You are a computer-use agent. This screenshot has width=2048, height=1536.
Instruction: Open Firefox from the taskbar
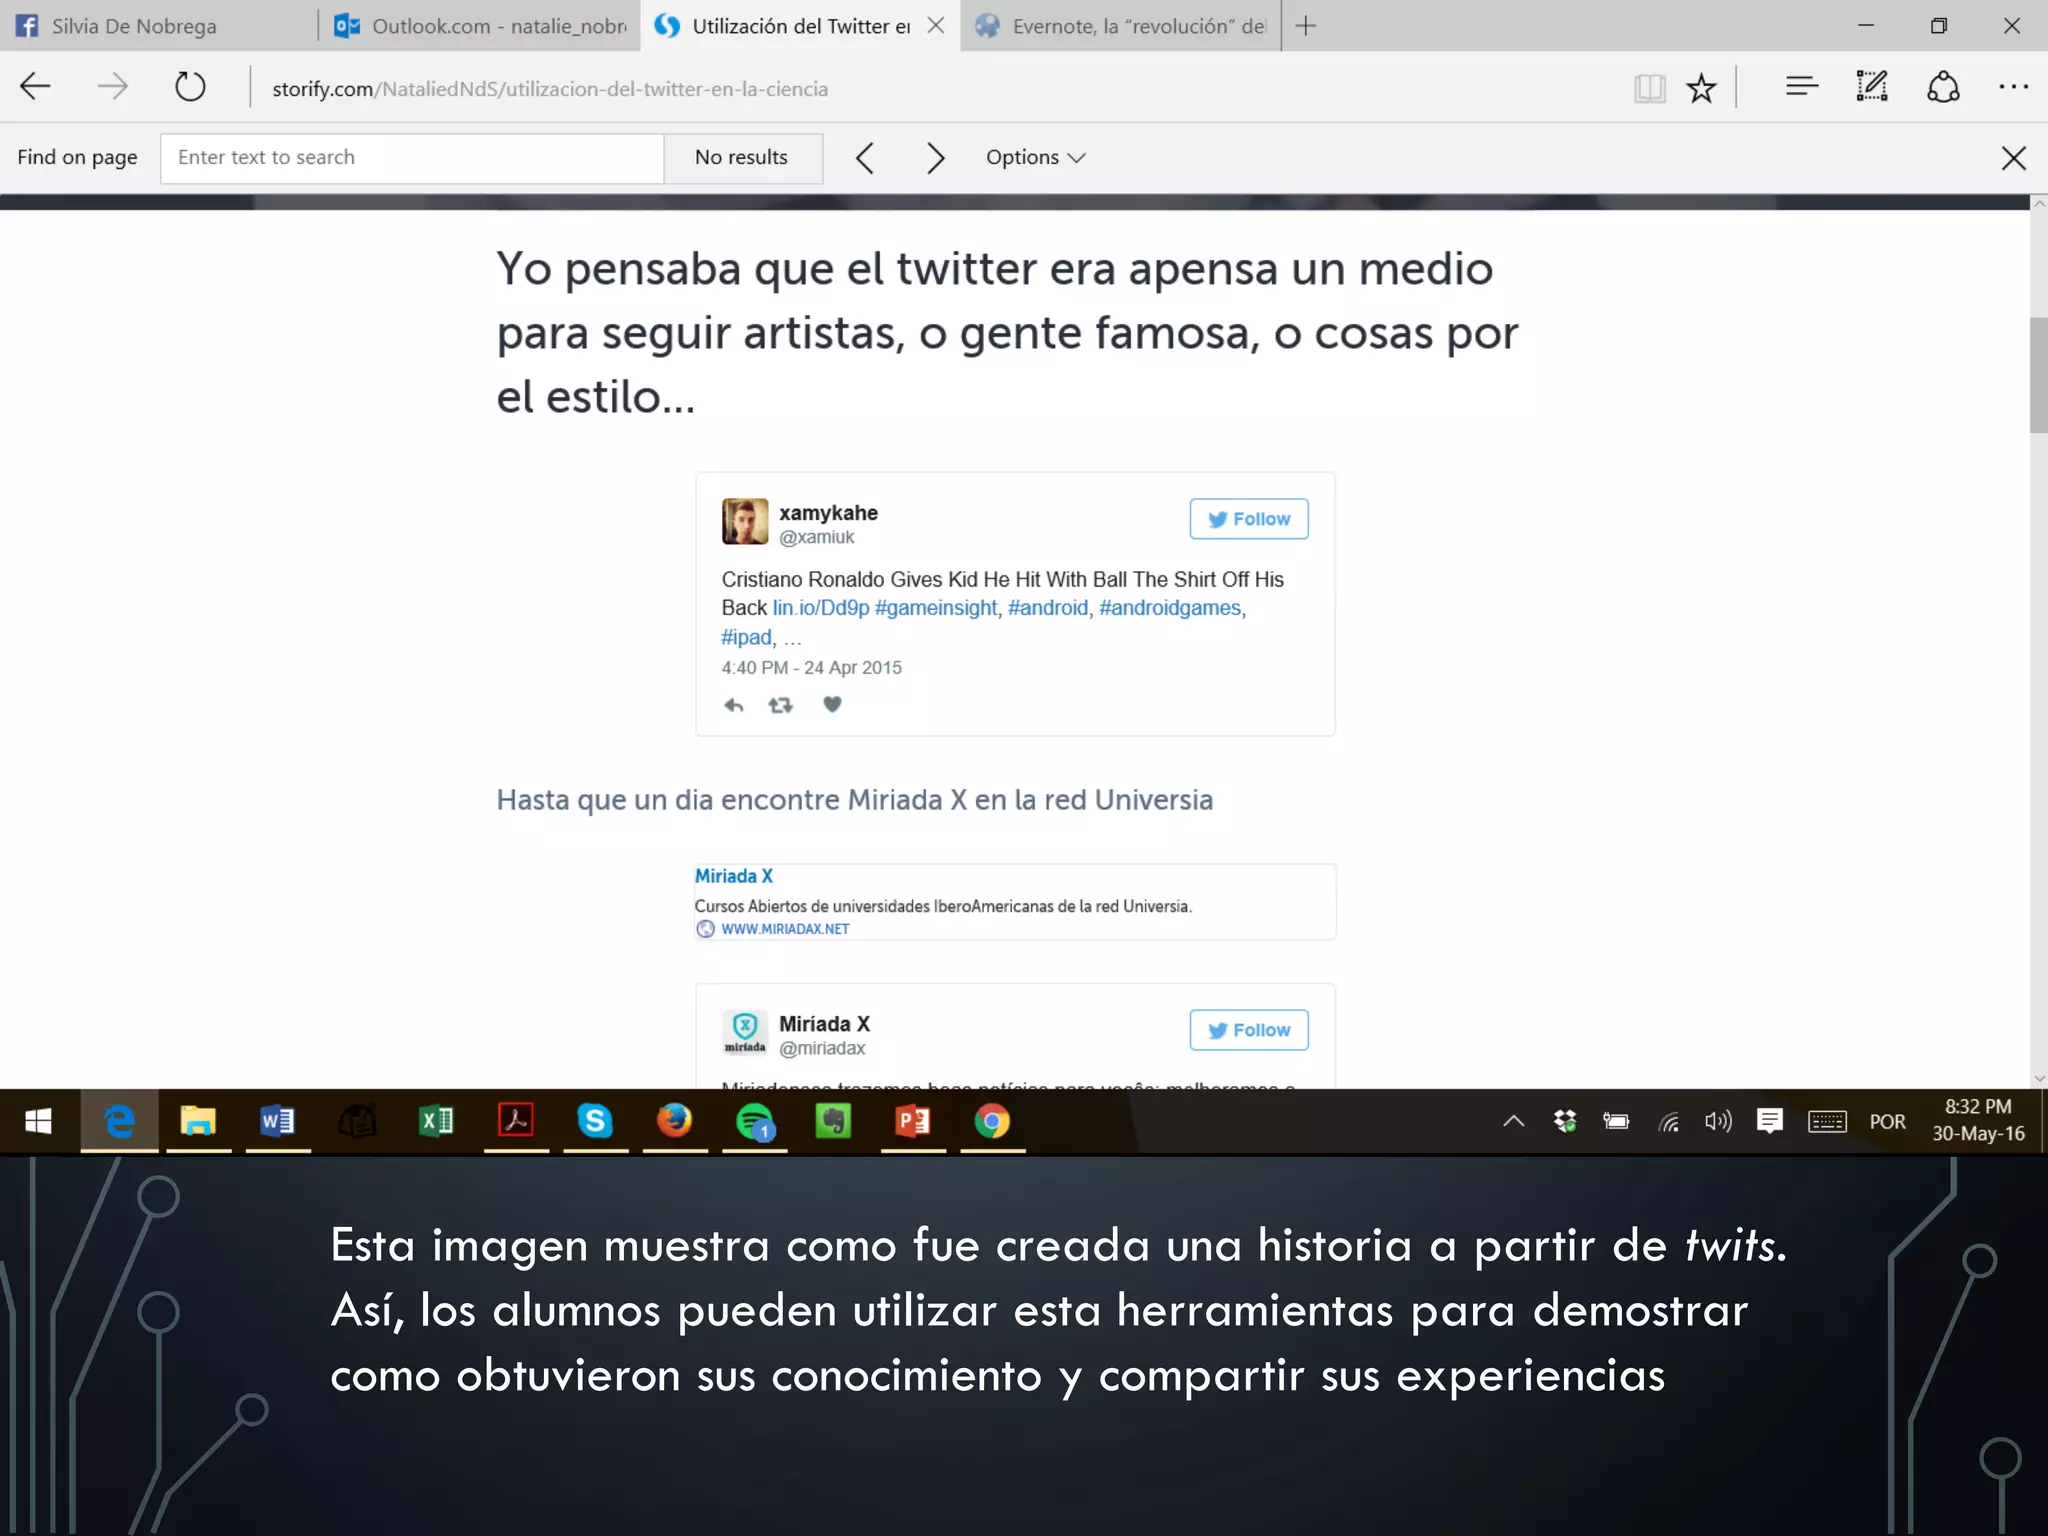674,1121
